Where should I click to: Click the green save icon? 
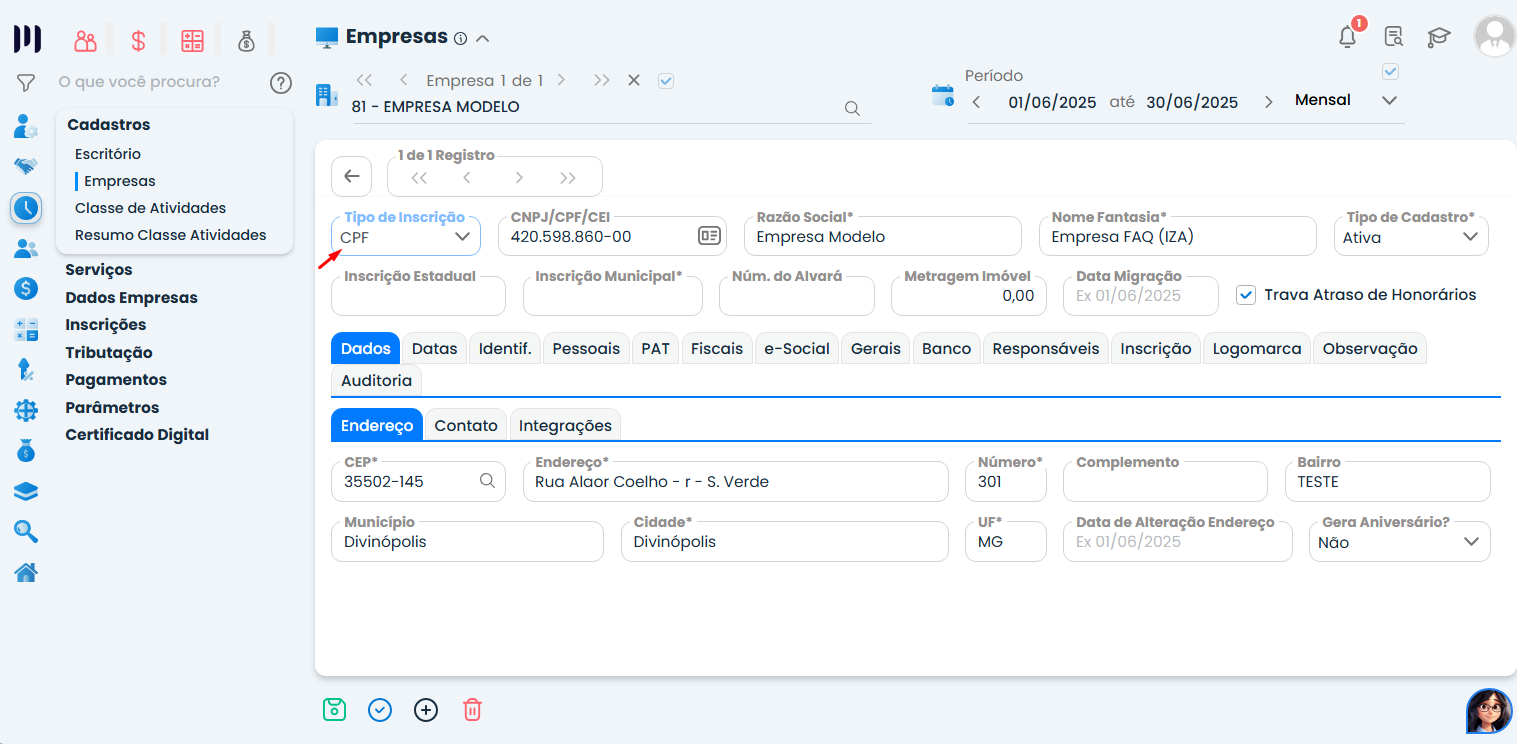[334, 710]
